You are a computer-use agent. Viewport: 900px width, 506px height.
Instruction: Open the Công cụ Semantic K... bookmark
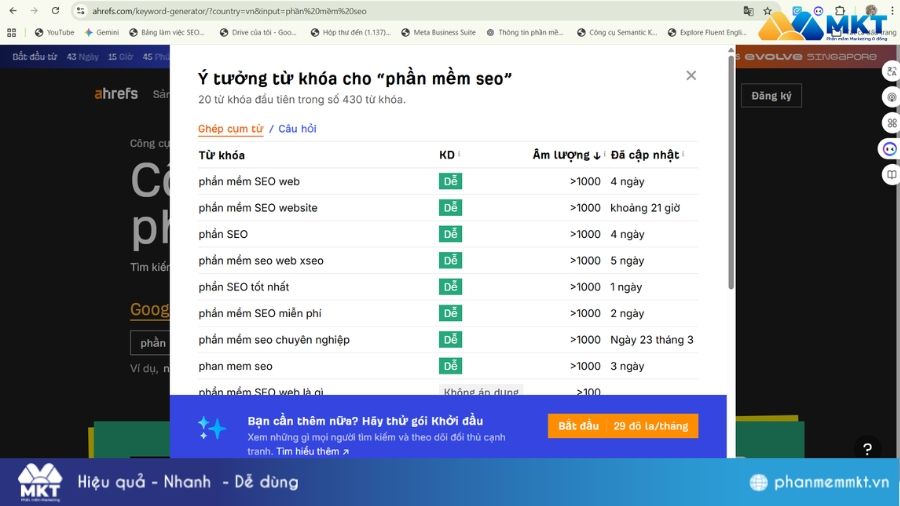pos(617,33)
